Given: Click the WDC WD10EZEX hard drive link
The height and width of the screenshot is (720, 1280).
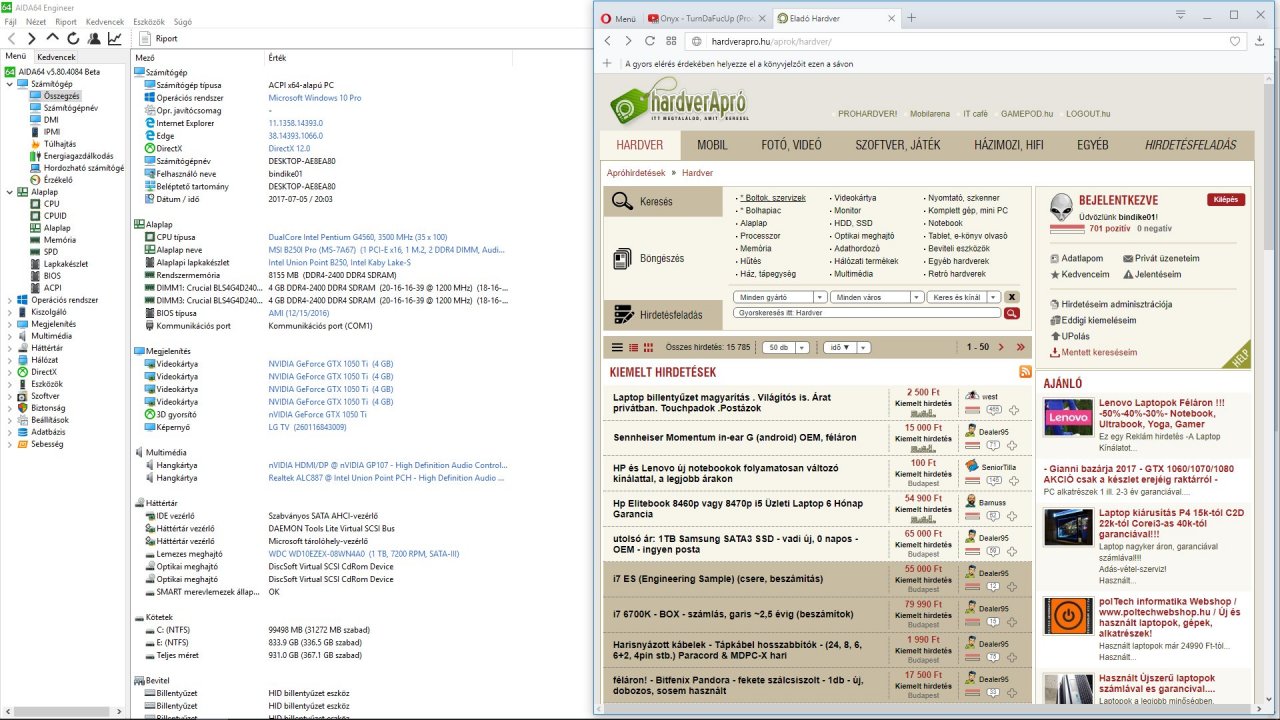Looking at the screenshot, I should click(x=363, y=553).
